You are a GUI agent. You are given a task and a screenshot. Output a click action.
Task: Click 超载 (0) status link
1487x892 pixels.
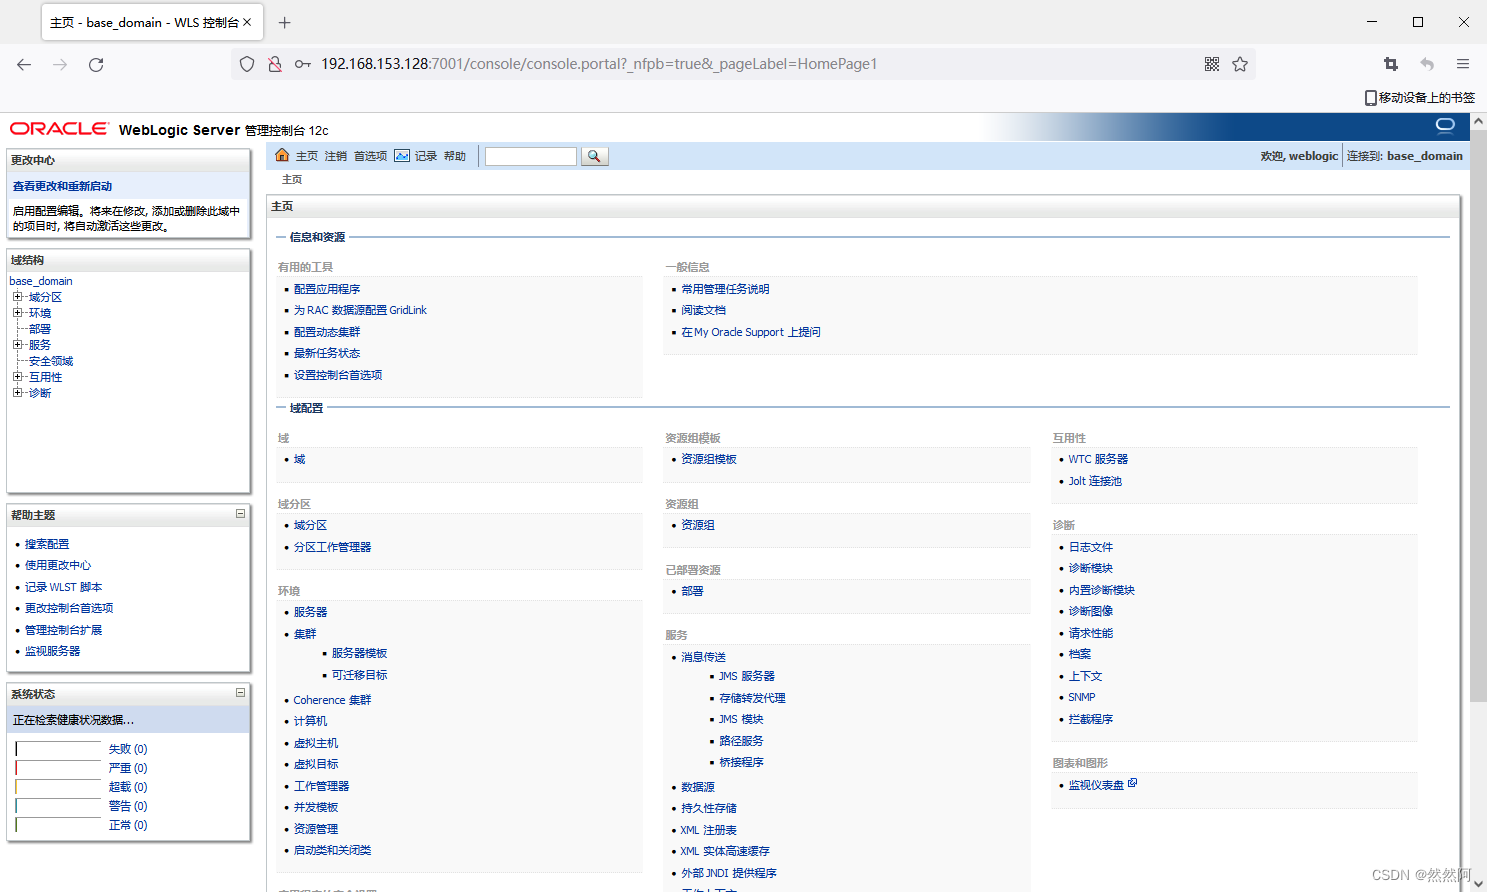(128, 787)
